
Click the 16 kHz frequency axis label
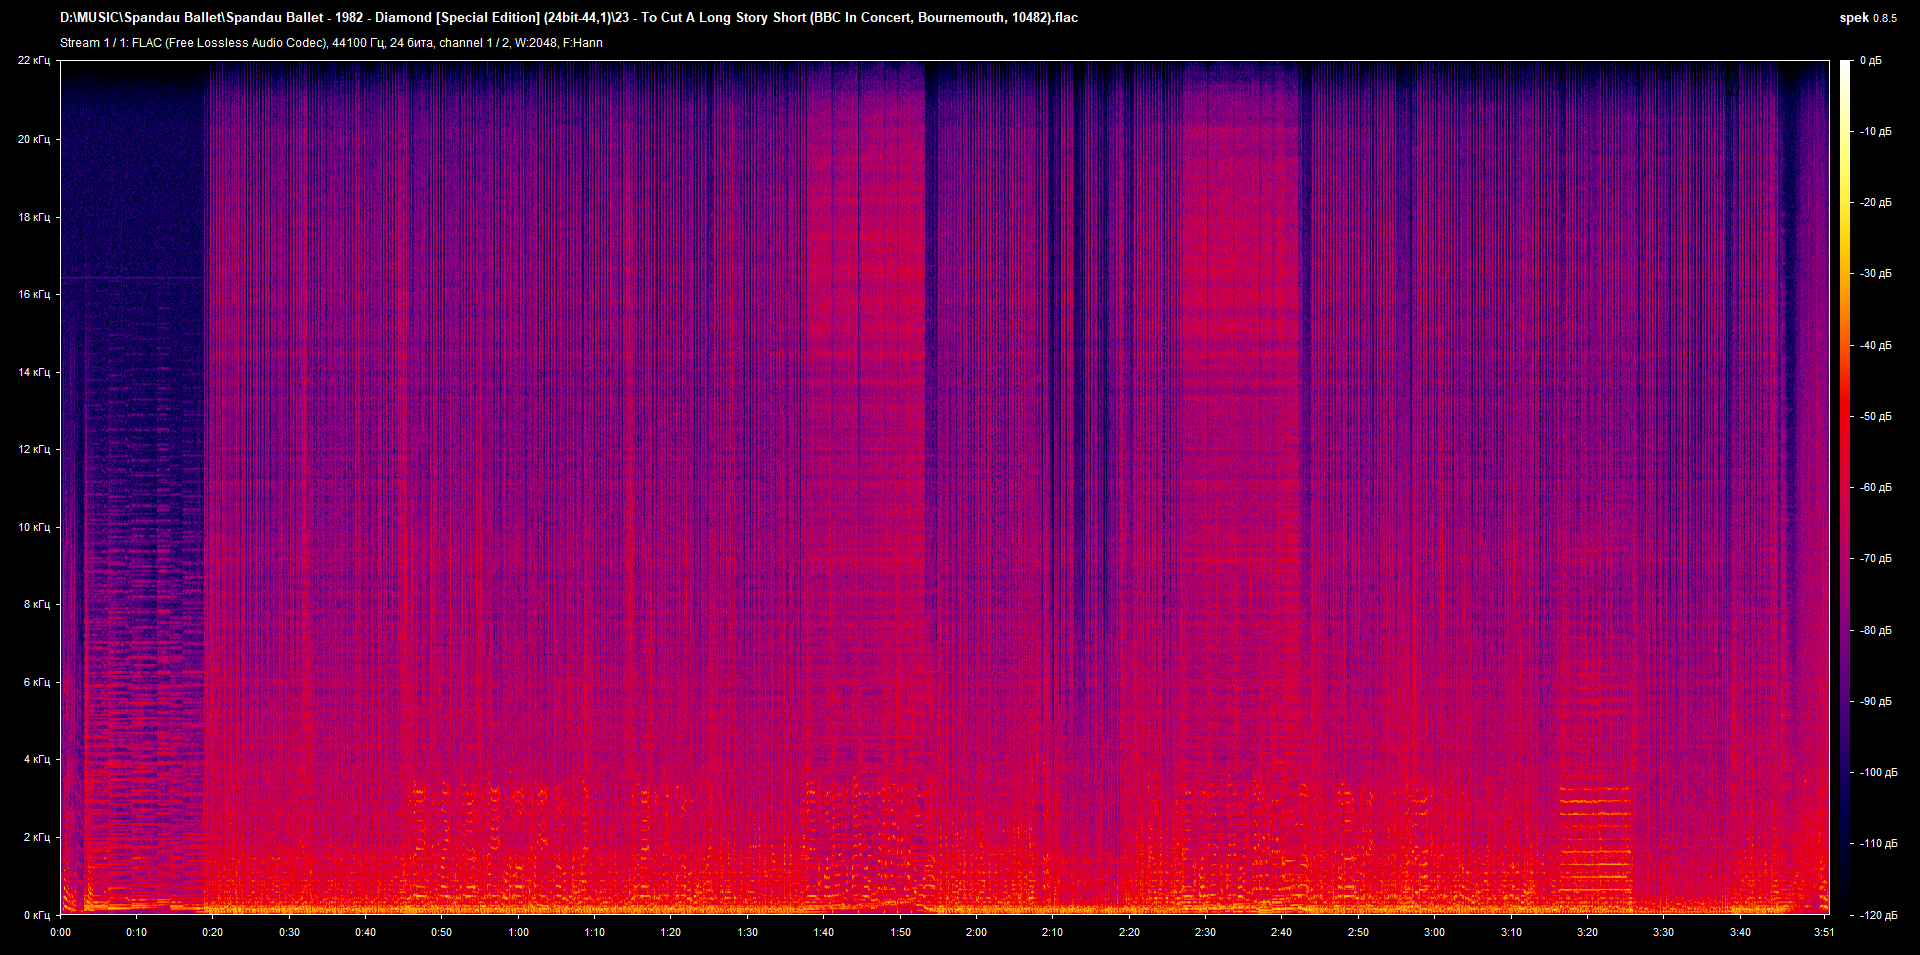tap(34, 294)
